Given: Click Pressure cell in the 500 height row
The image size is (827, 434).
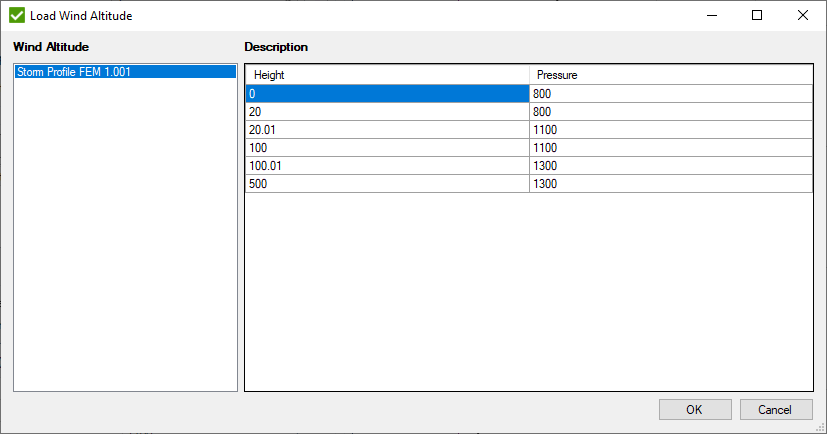Looking at the screenshot, I should click(x=670, y=184).
